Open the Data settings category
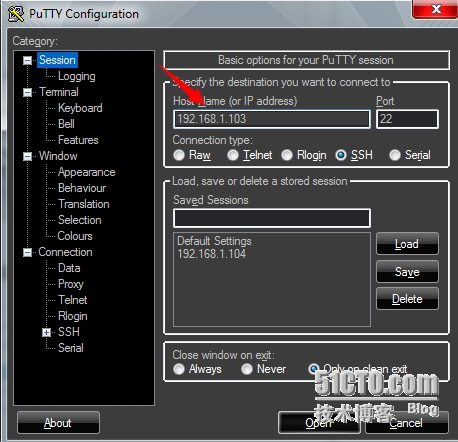Image resolution: width=458 pixels, height=442 pixels. click(x=69, y=268)
